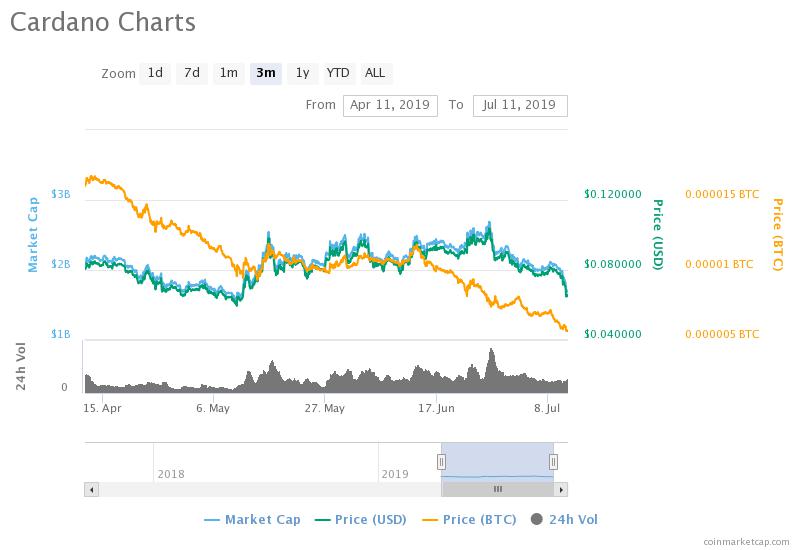Show ALL time range data

pyautogui.click(x=375, y=73)
